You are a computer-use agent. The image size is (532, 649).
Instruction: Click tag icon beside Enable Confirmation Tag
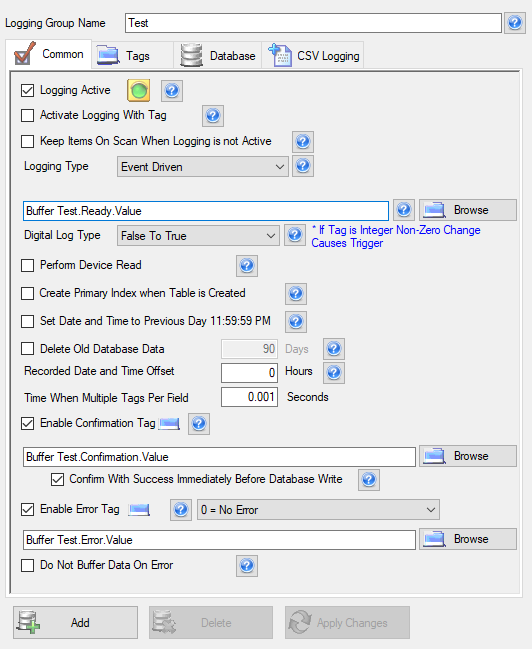pos(169,423)
